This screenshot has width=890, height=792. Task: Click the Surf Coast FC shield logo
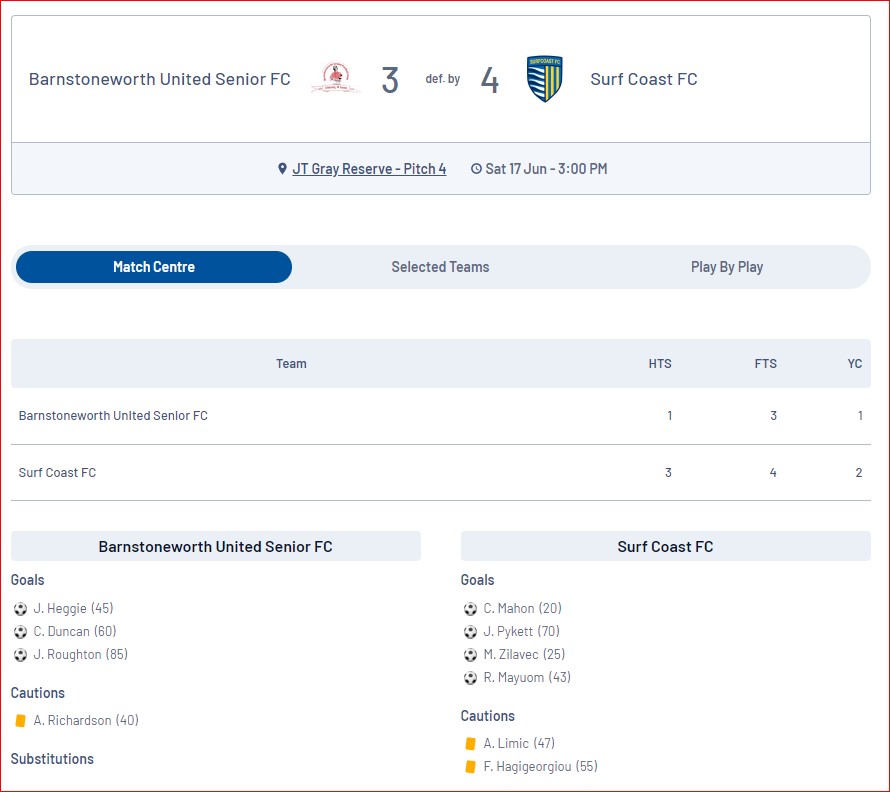[x=544, y=78]
